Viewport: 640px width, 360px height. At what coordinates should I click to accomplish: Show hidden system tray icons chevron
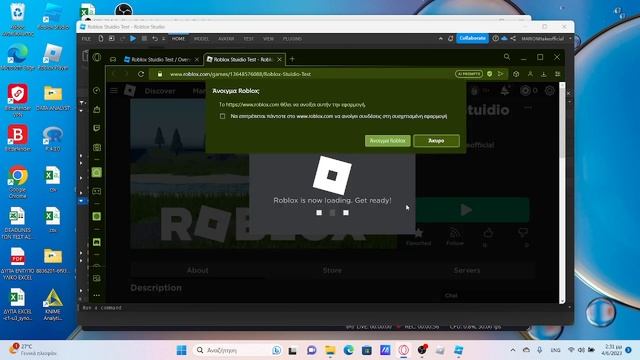pos(513,350)
